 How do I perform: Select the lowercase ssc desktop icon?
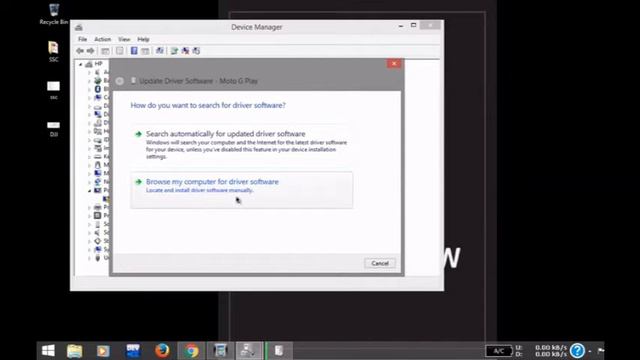[53, 90]
